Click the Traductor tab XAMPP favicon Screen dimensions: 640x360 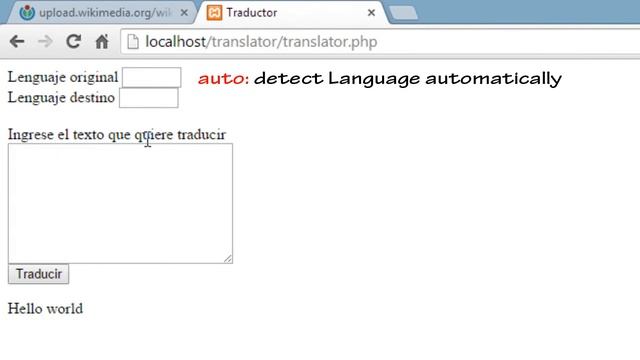click(x=214, y=13)
